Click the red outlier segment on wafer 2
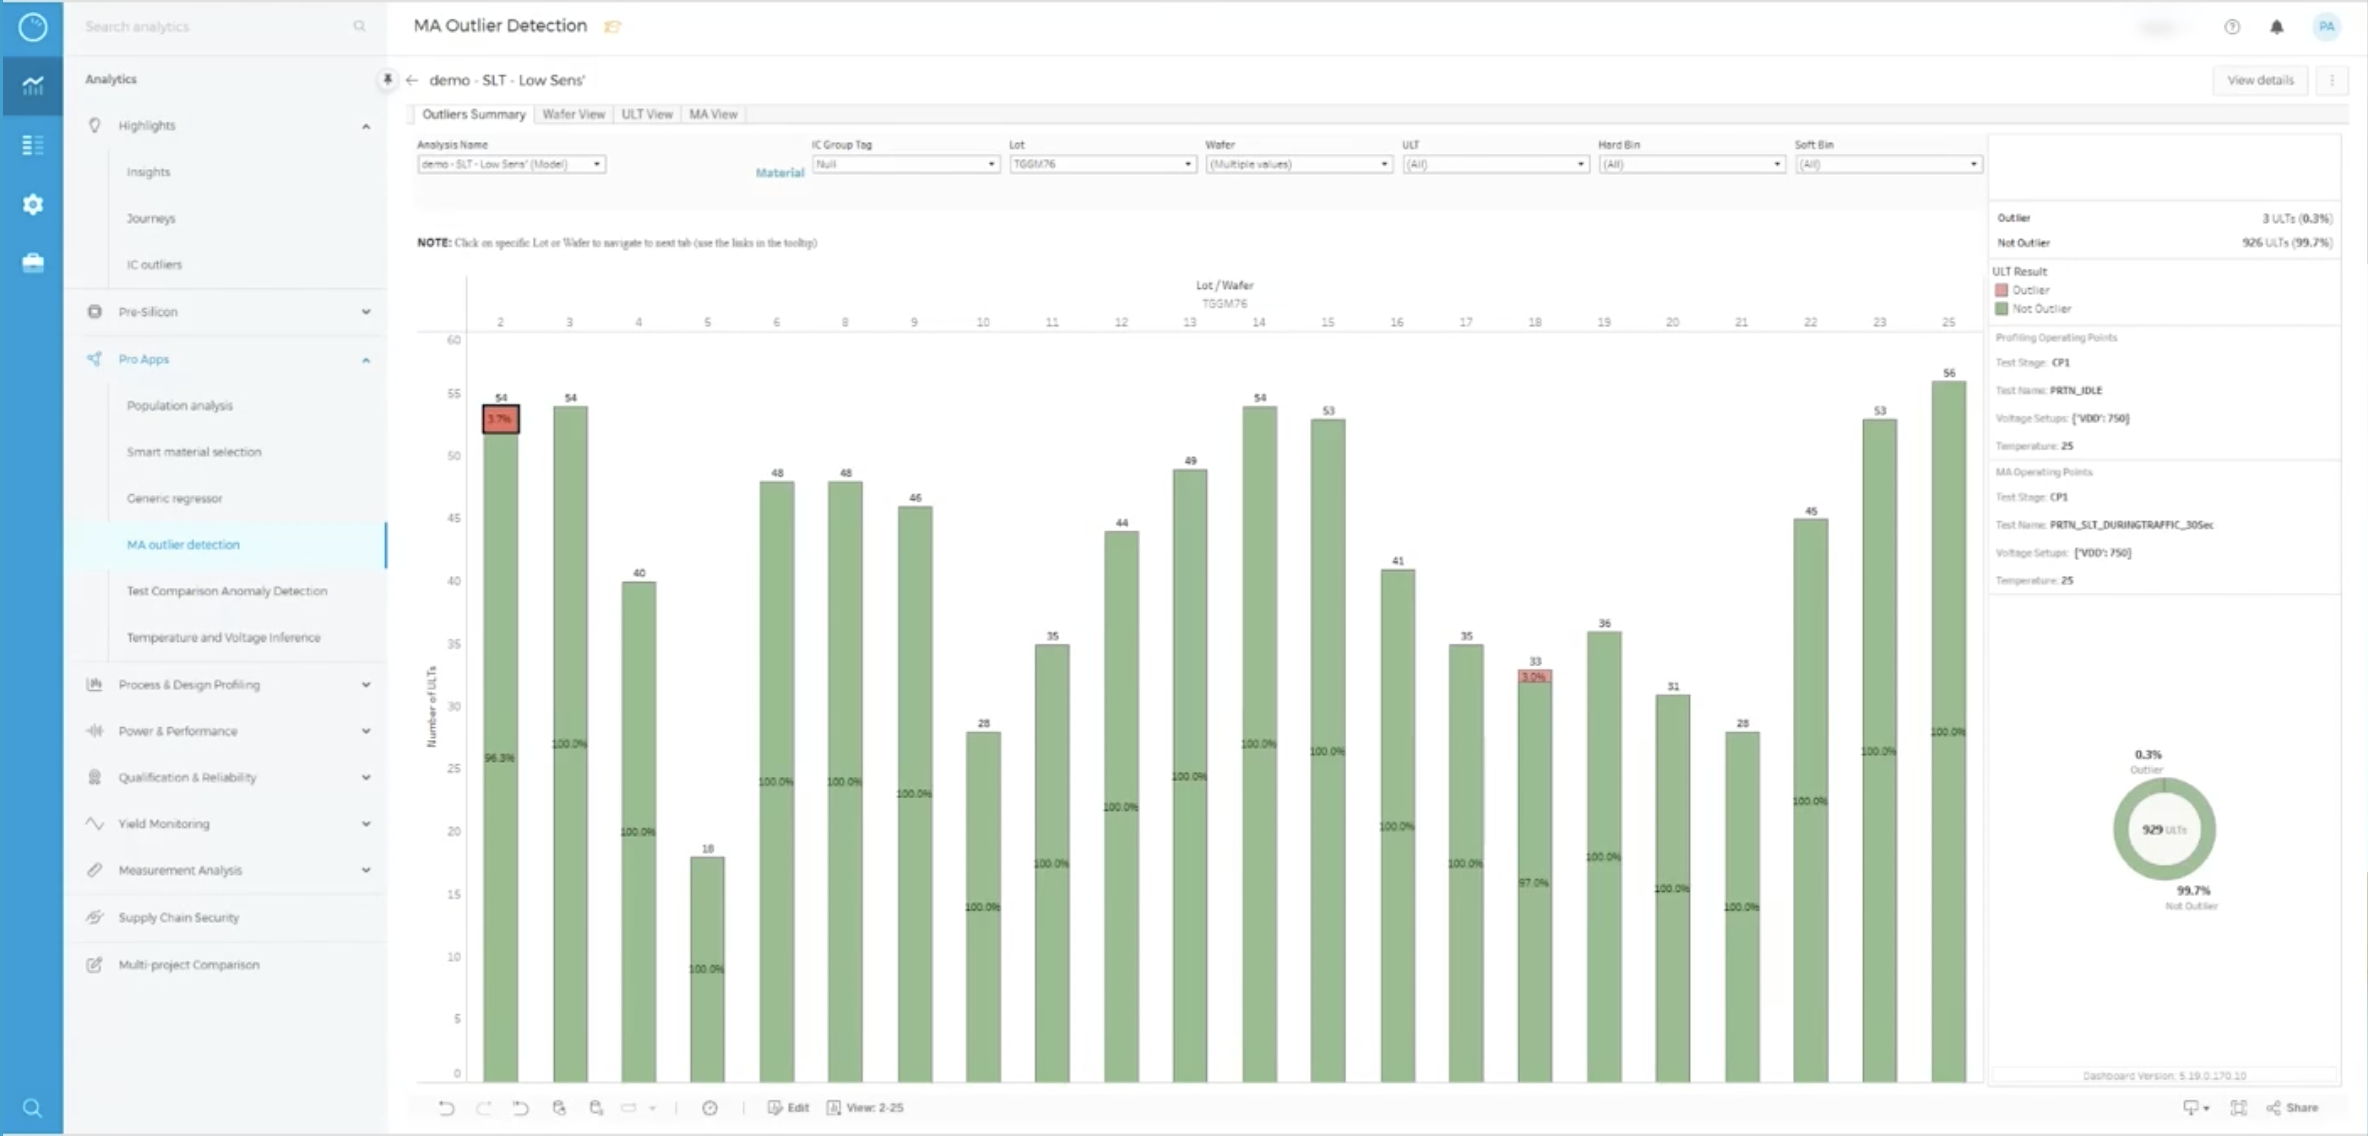 500,419
